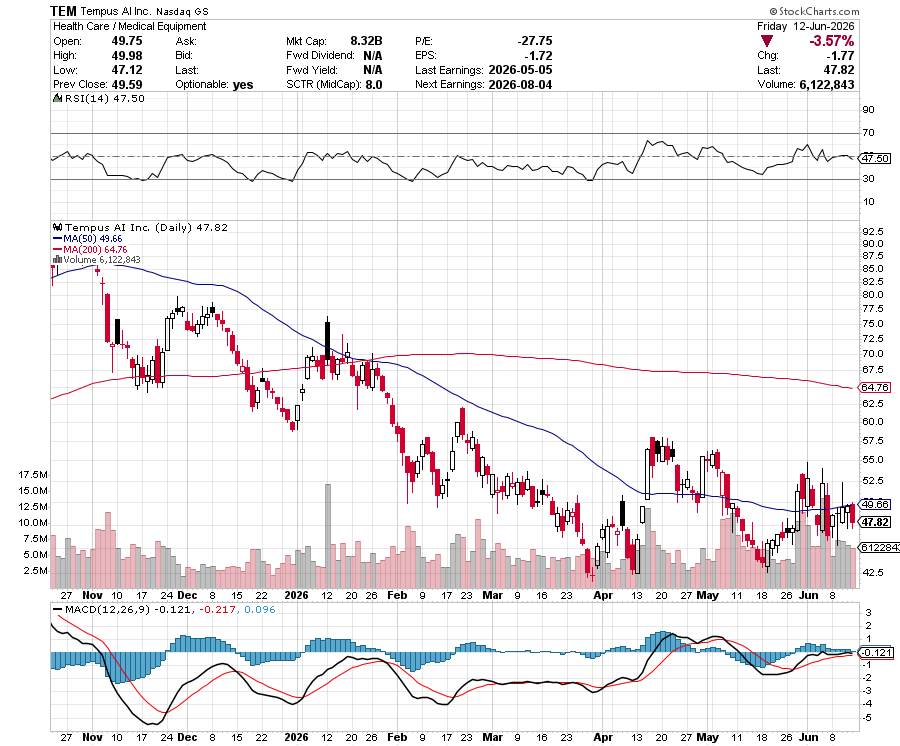Click the last price tag 47.82
900x746 pixels.
[875, 522]
